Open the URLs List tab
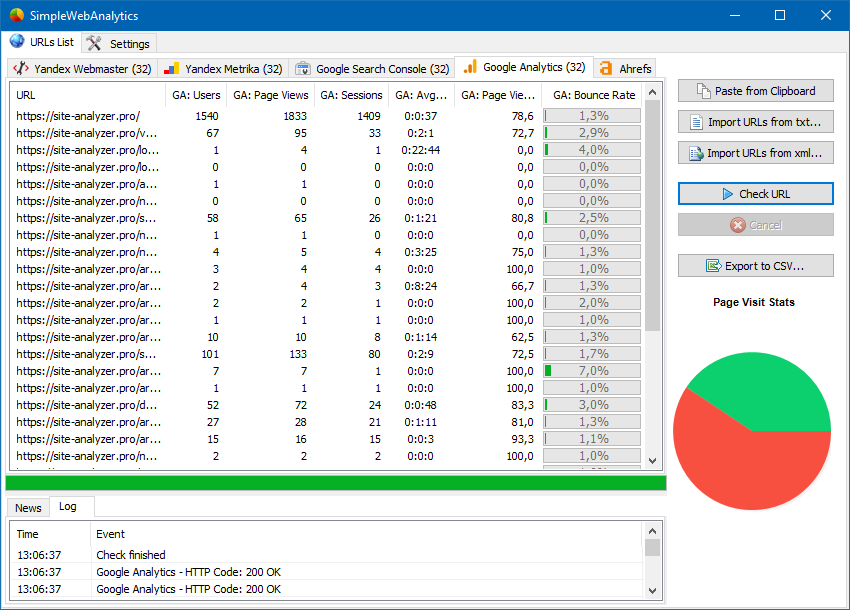 tap(42, 42)
